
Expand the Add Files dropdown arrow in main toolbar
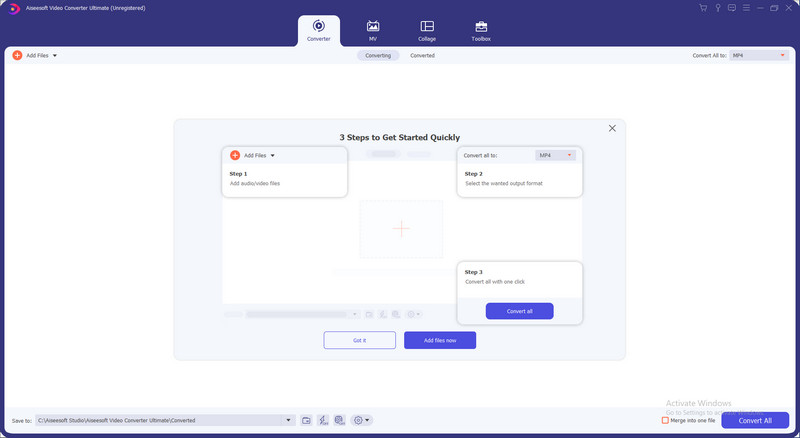point(55,56)
